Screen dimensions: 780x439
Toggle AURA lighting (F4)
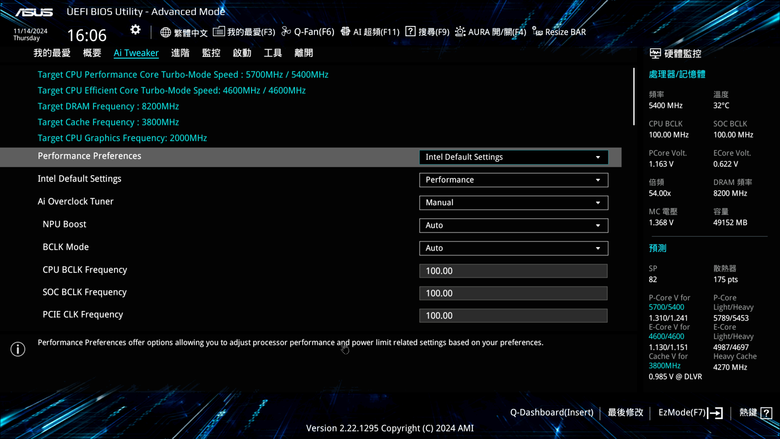click(x=490, y=32)
